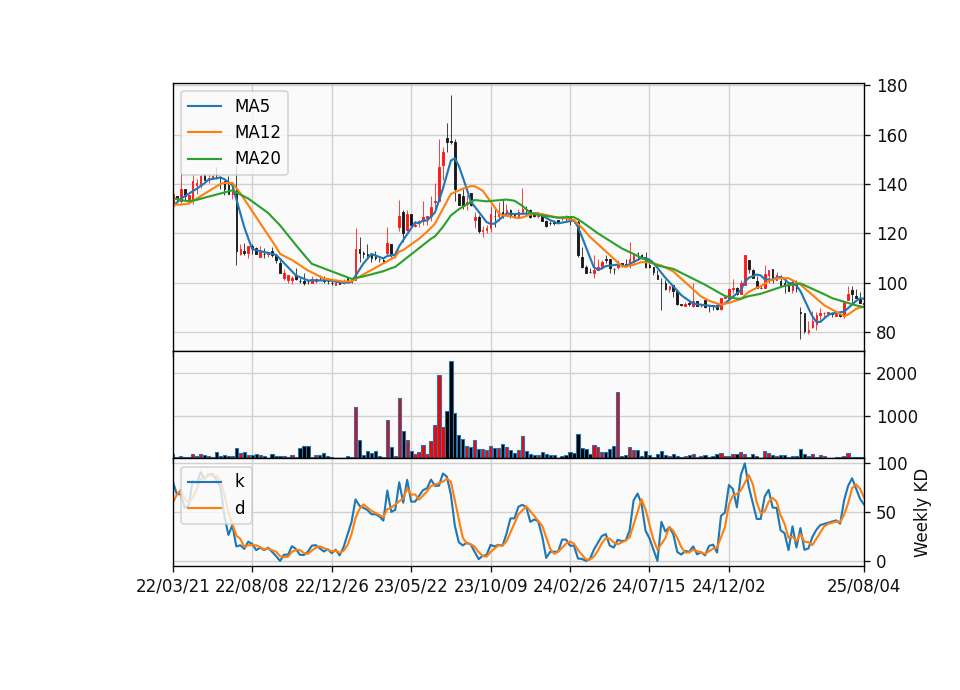Click the 50 tick on Weekly KD axis
The width and height of the screenshot is (960, 690).
tap(886, 513)
